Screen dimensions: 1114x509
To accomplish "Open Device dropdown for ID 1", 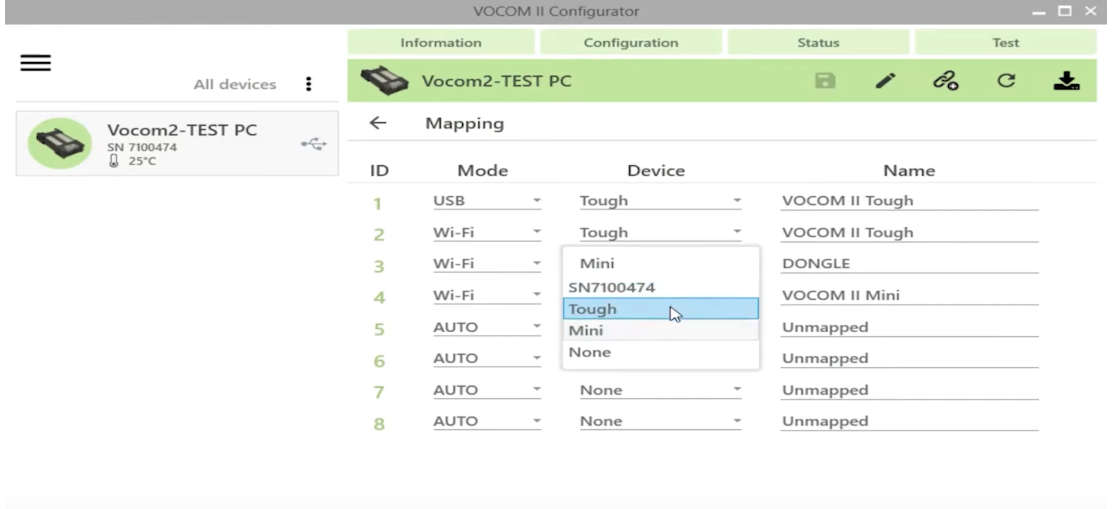I will pyautogui.click(x=661, y=201).
